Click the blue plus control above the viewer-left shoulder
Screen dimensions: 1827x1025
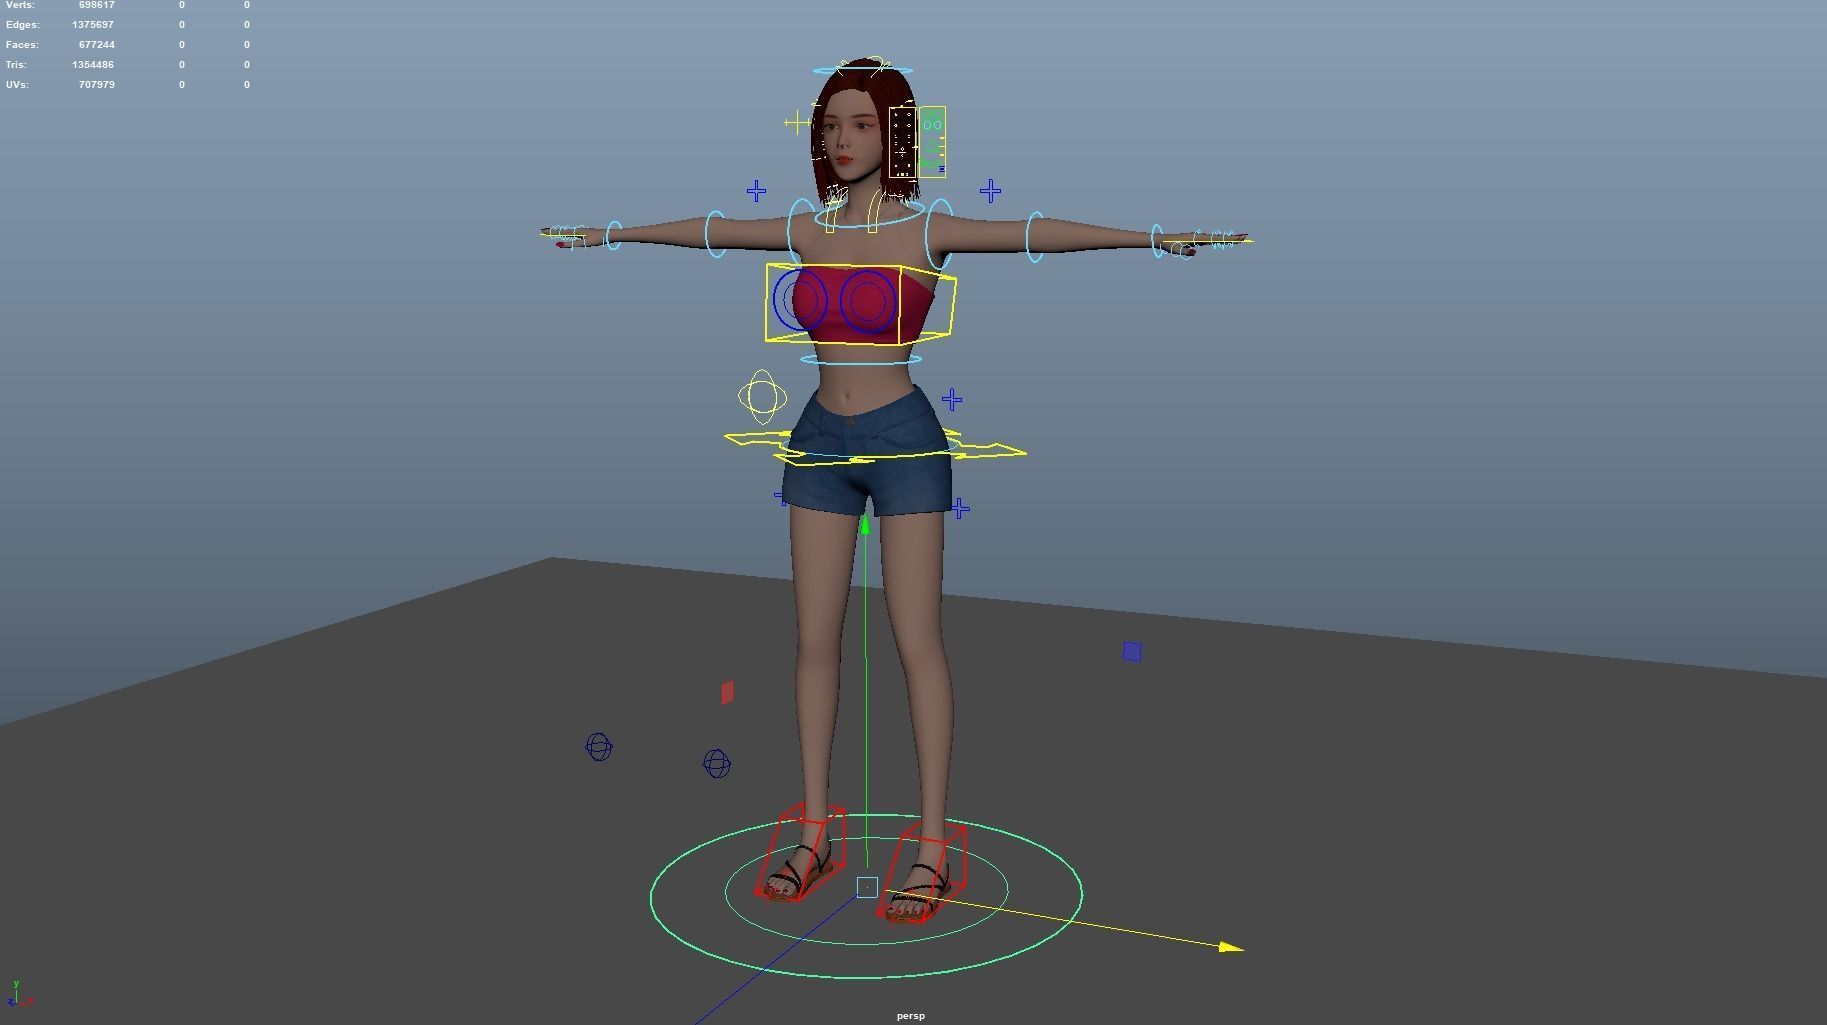pos(756,190)
